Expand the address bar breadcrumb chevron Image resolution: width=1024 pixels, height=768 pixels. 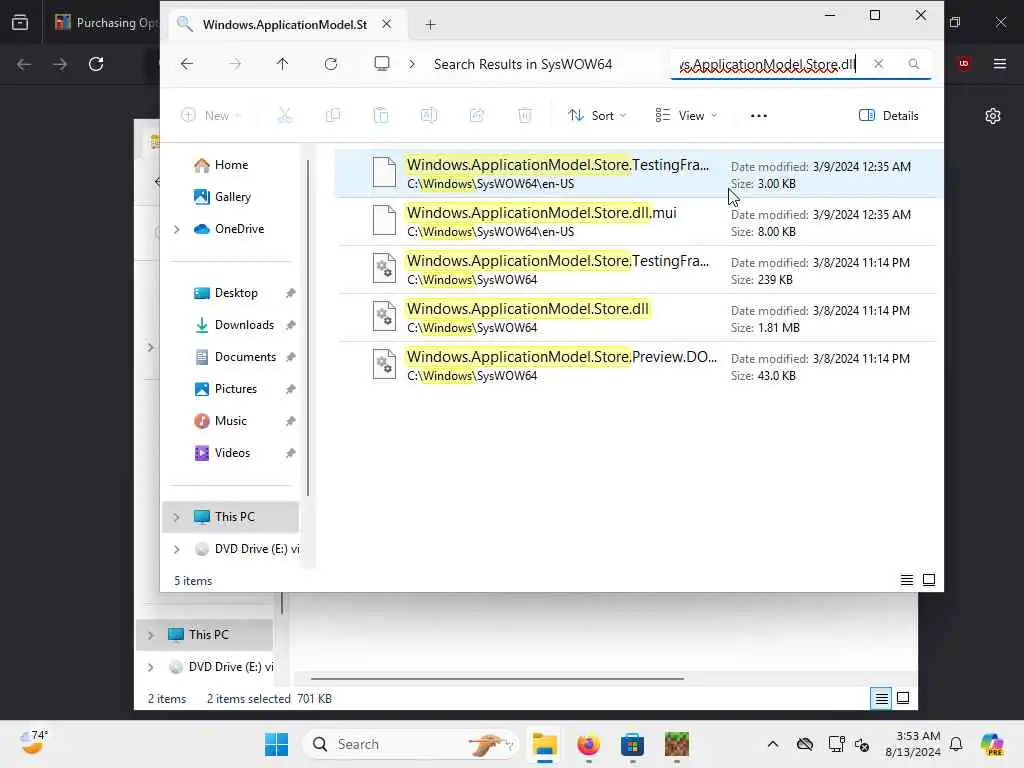point(411,64)
